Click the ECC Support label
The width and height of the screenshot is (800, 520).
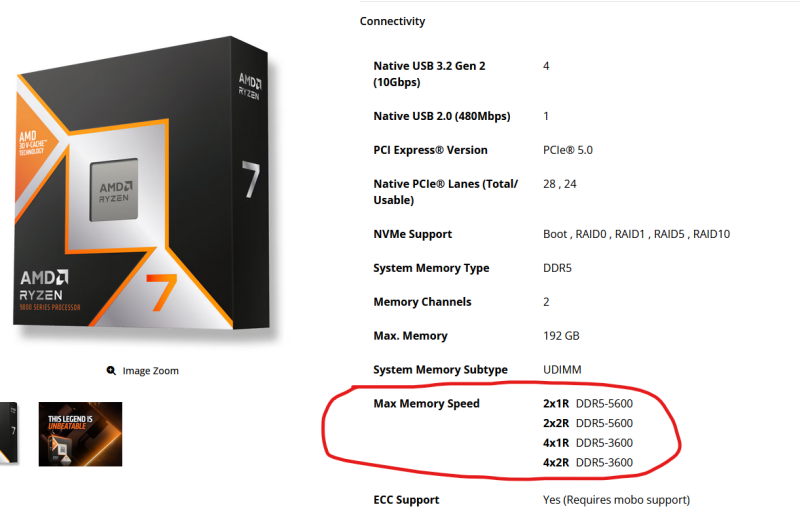[x=406, y=500]
